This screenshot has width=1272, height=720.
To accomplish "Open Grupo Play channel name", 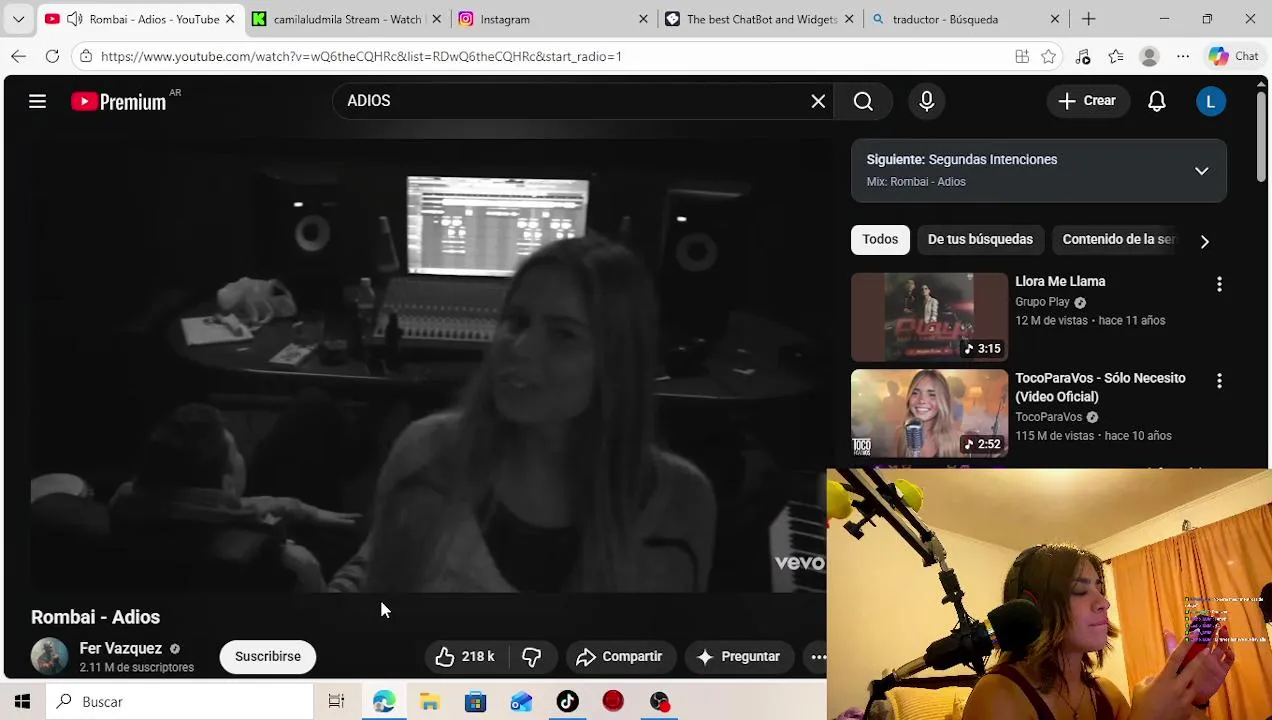I will pos(1042,302).
